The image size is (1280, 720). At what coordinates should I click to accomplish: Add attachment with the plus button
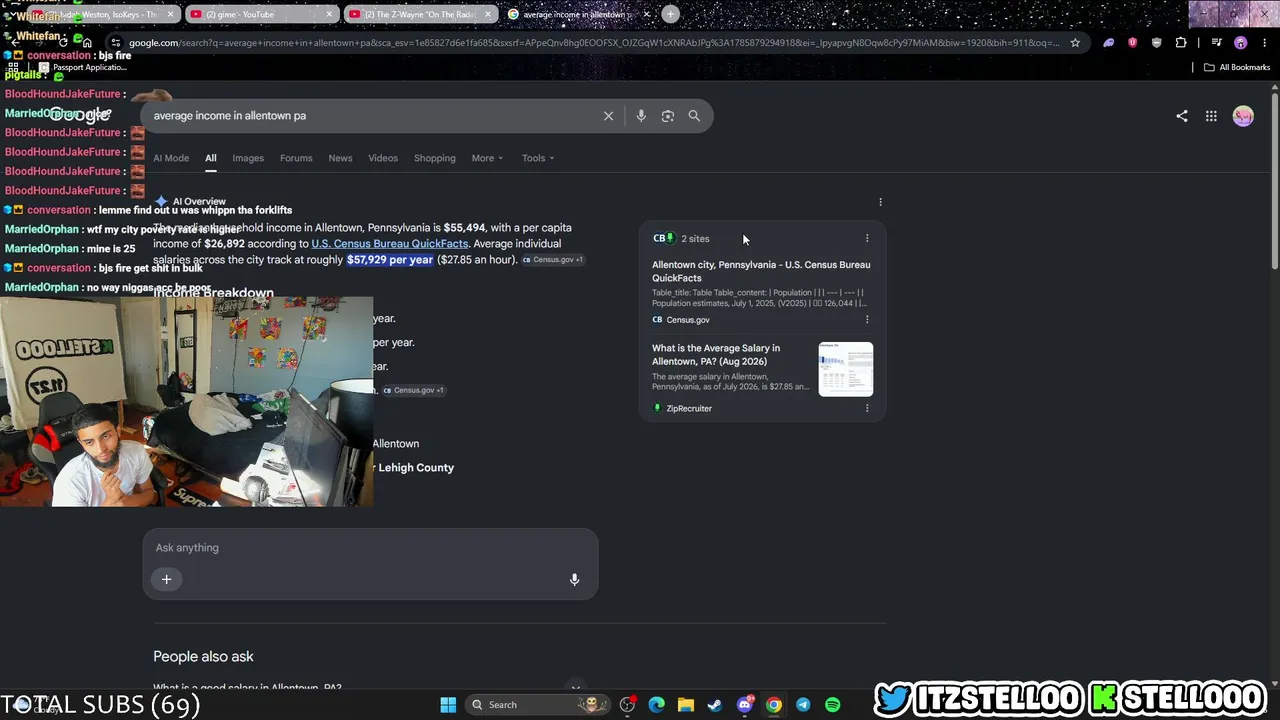click(x=167, y=579)
